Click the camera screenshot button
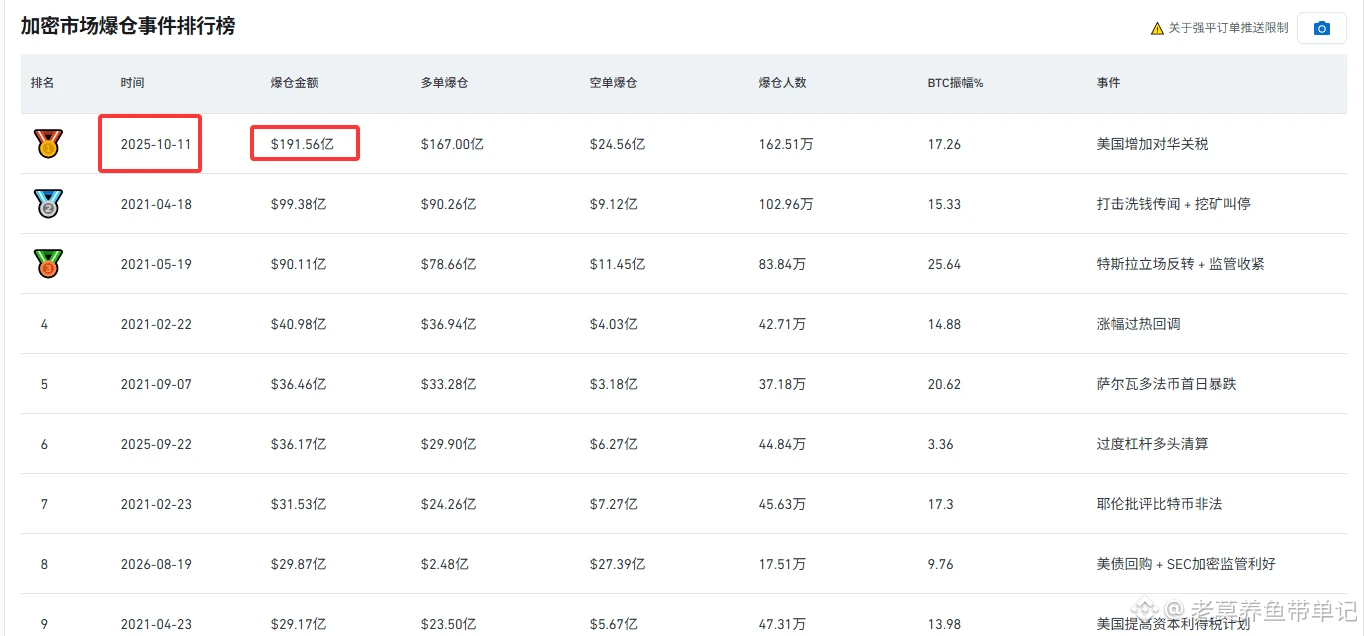Screen dimensions: 1365x636 pos(1321,28)
